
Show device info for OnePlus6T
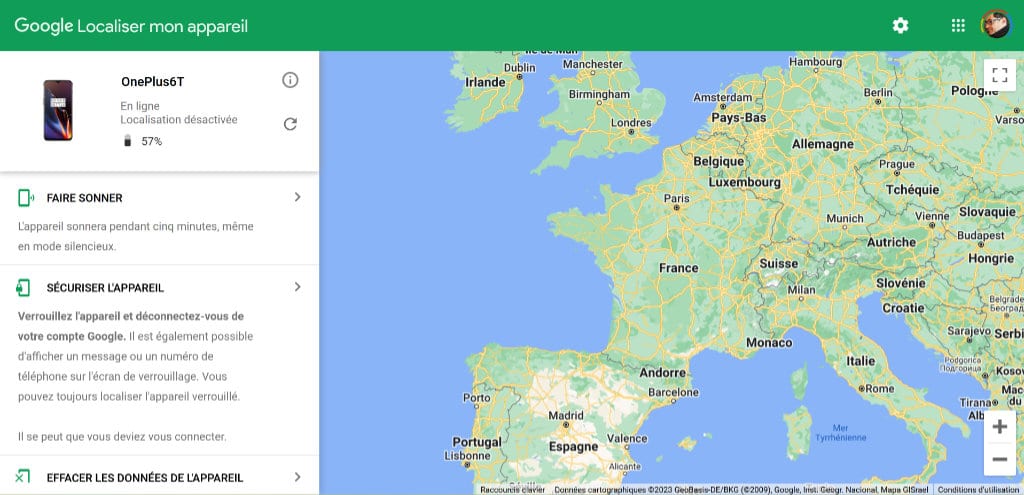pos(290,80)
